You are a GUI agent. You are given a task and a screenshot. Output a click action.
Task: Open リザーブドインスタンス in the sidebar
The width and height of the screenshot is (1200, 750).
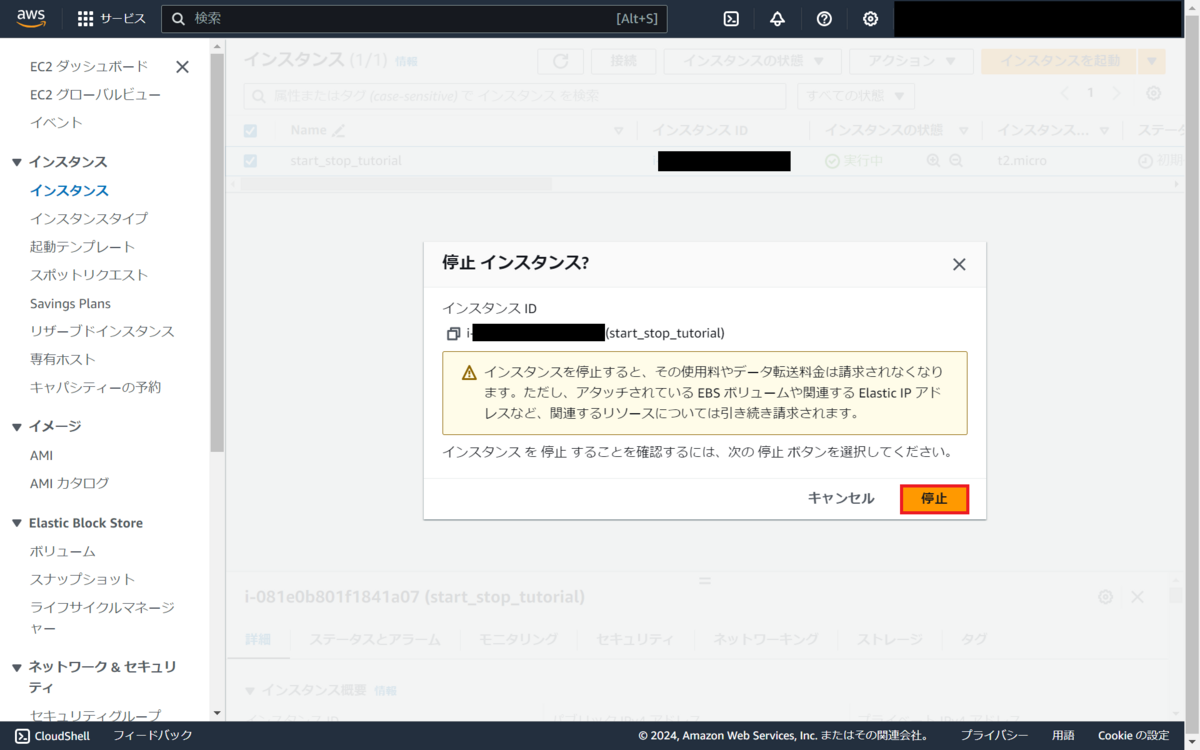pos(102,331)
